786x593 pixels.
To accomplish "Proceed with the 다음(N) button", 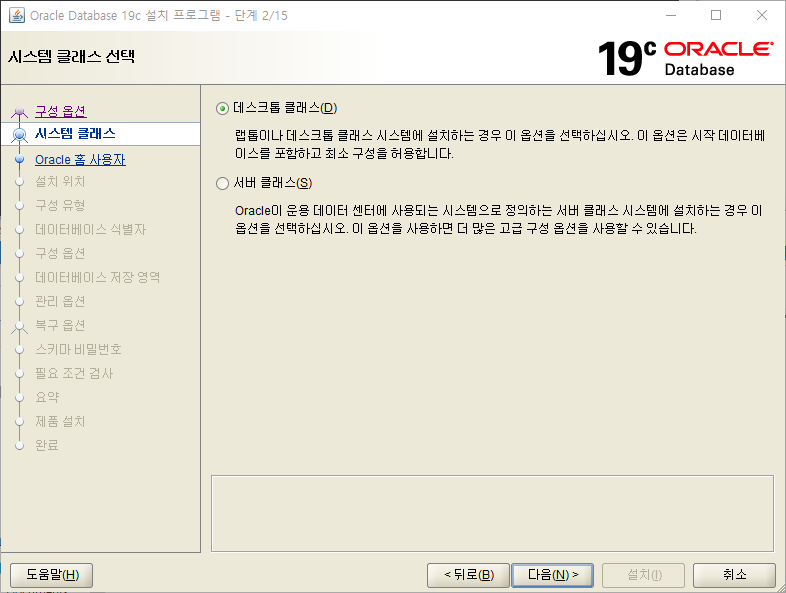I will point(552,574).
